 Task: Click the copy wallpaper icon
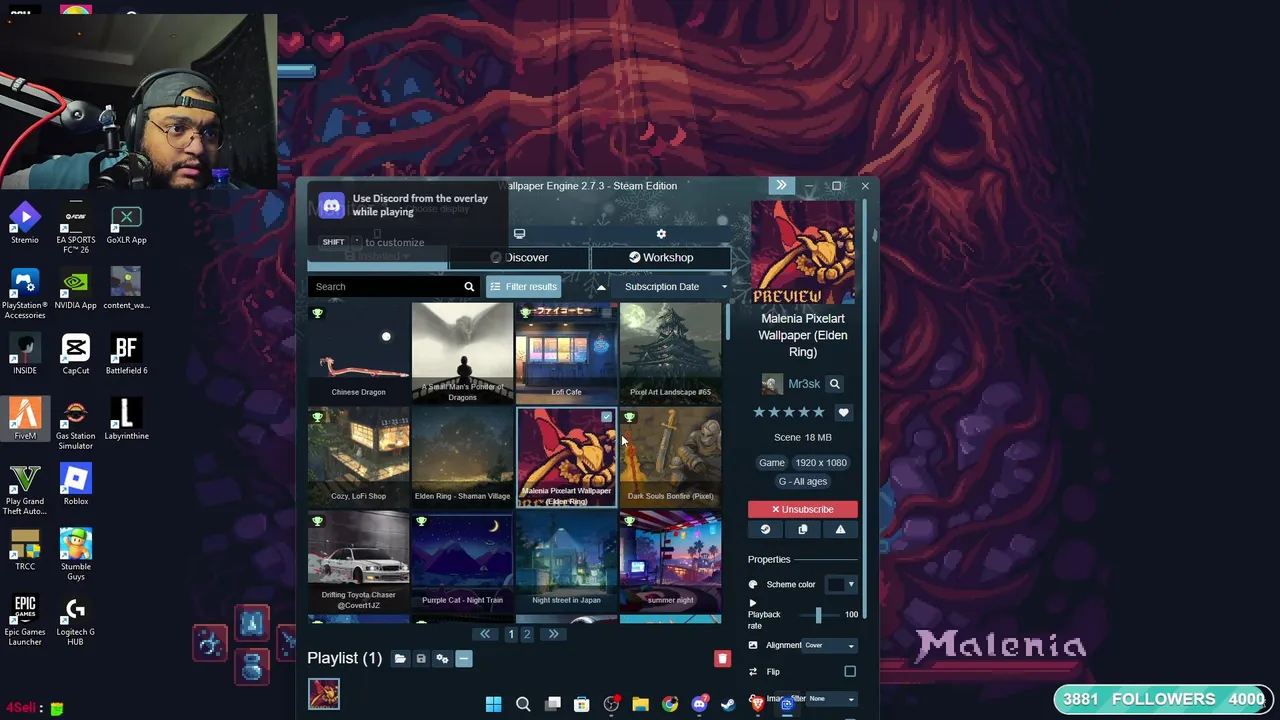coord(802,530)
